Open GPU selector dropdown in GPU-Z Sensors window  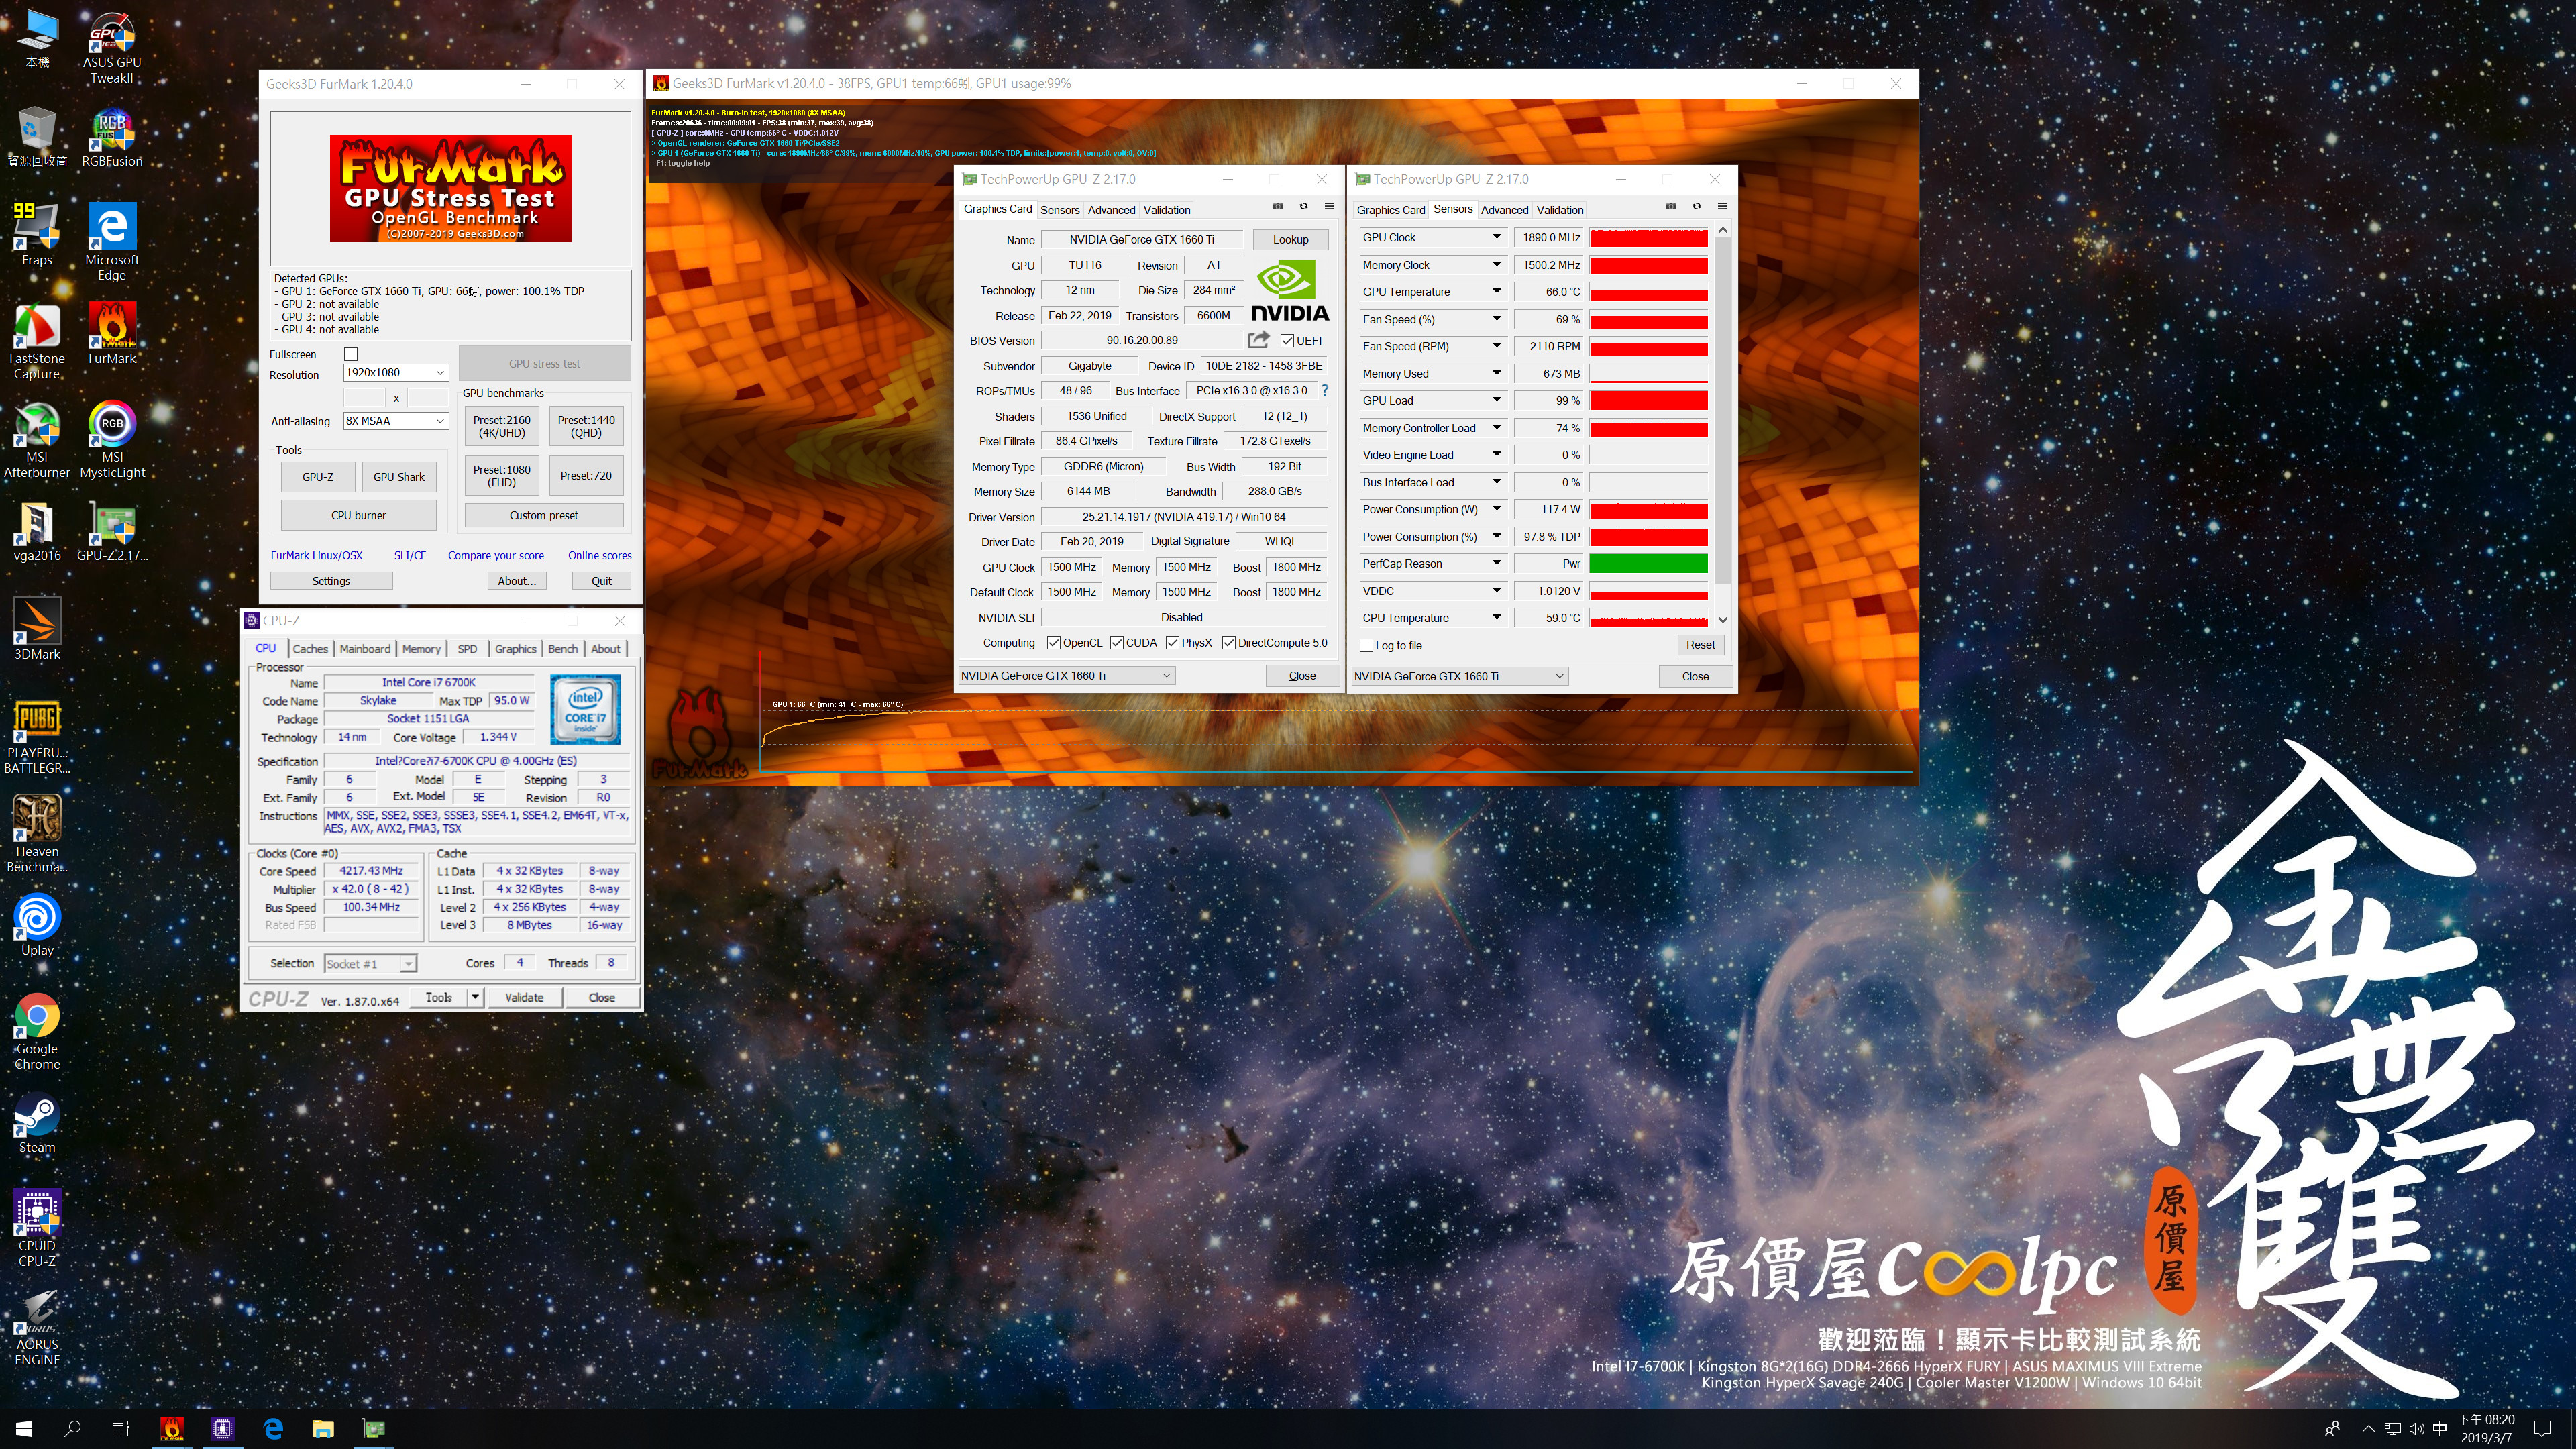pos(1459,676)
